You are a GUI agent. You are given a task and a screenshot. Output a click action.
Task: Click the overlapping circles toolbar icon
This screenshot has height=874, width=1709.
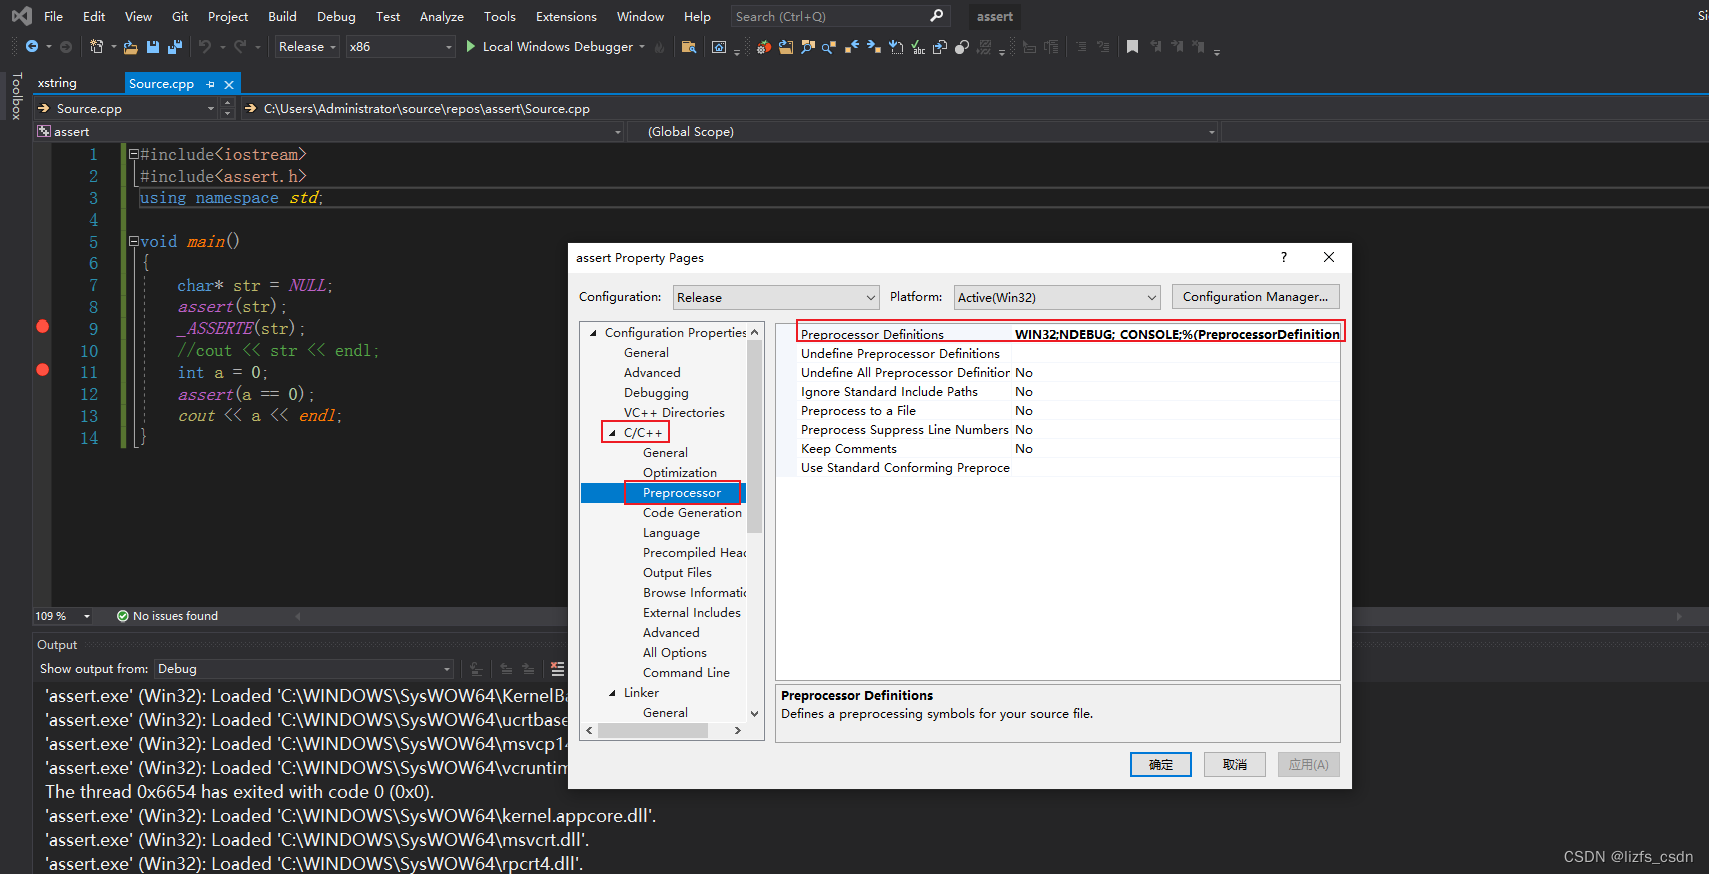pyautogui.click(x=962, y=47)
